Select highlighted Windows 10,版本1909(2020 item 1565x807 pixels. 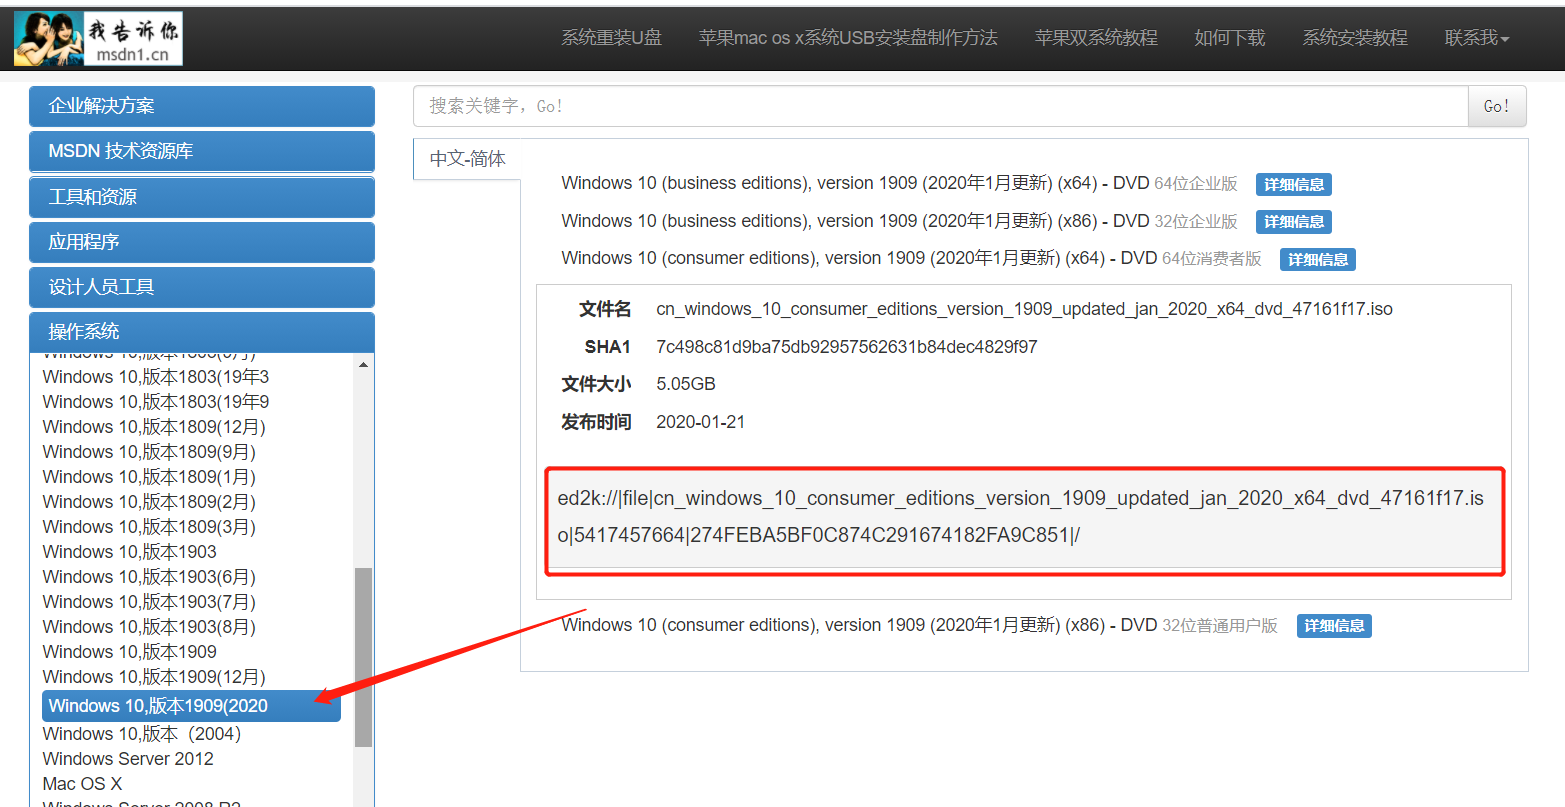click(x=191, y=706)
